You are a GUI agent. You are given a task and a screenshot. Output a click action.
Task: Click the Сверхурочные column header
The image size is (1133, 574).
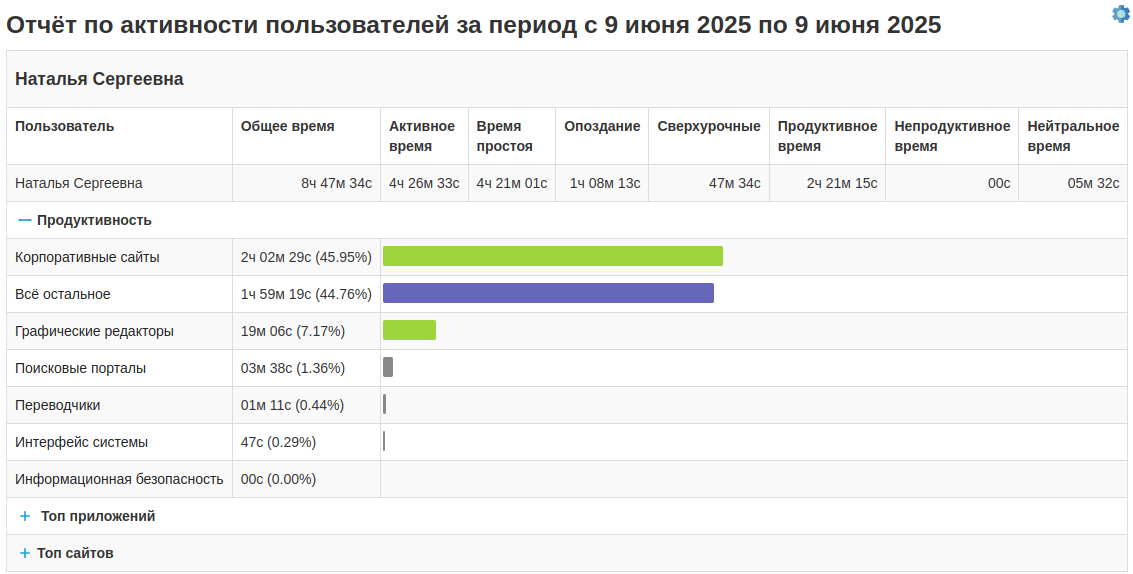click(709, 126)
